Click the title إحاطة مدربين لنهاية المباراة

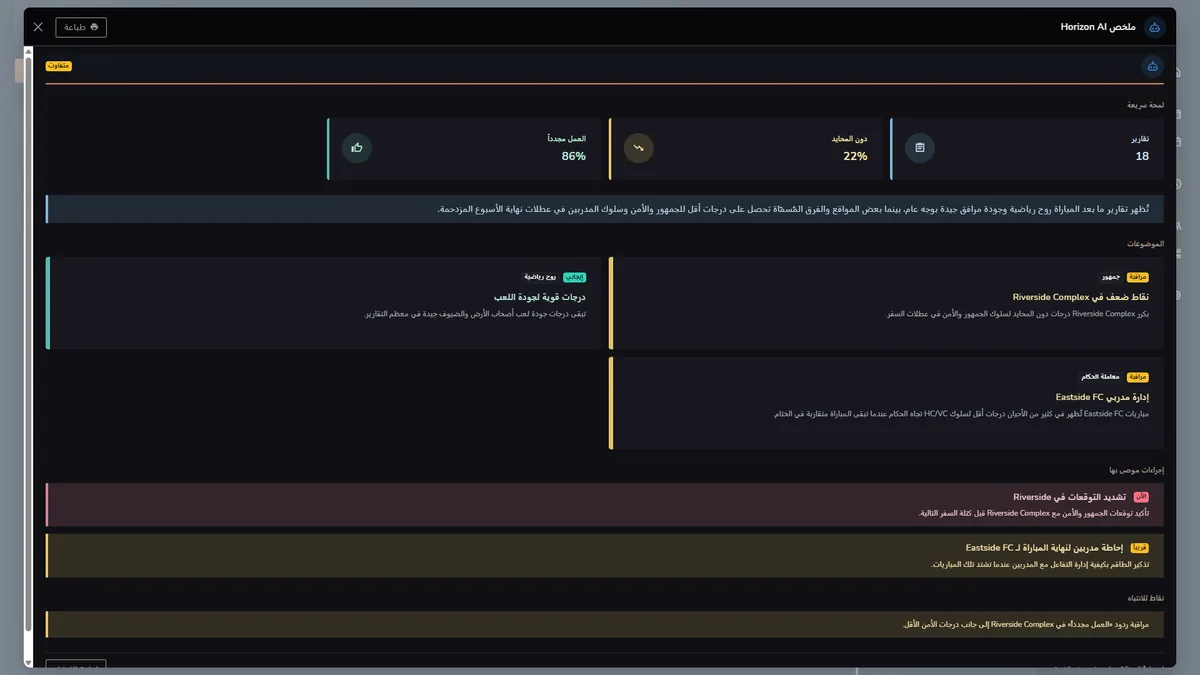1045,548
